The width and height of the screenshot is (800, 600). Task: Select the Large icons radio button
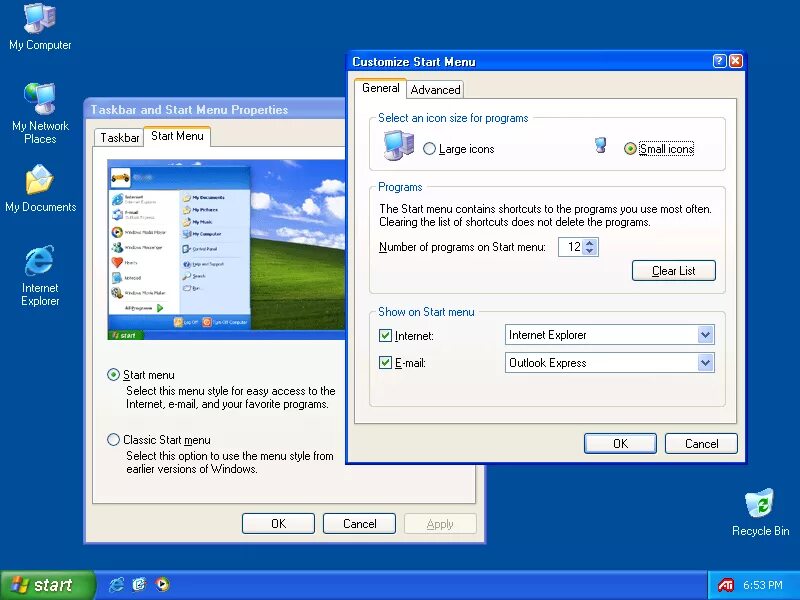(x=430, y=148)
